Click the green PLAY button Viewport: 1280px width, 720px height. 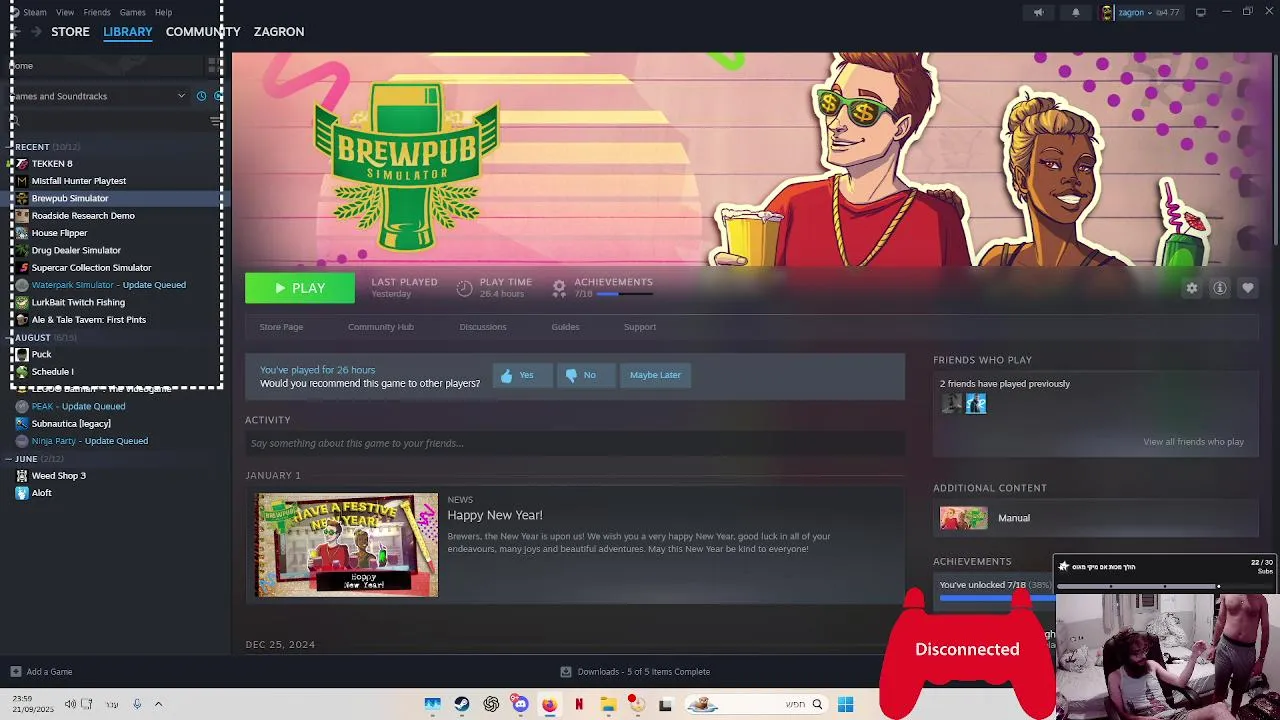[300, 288]
